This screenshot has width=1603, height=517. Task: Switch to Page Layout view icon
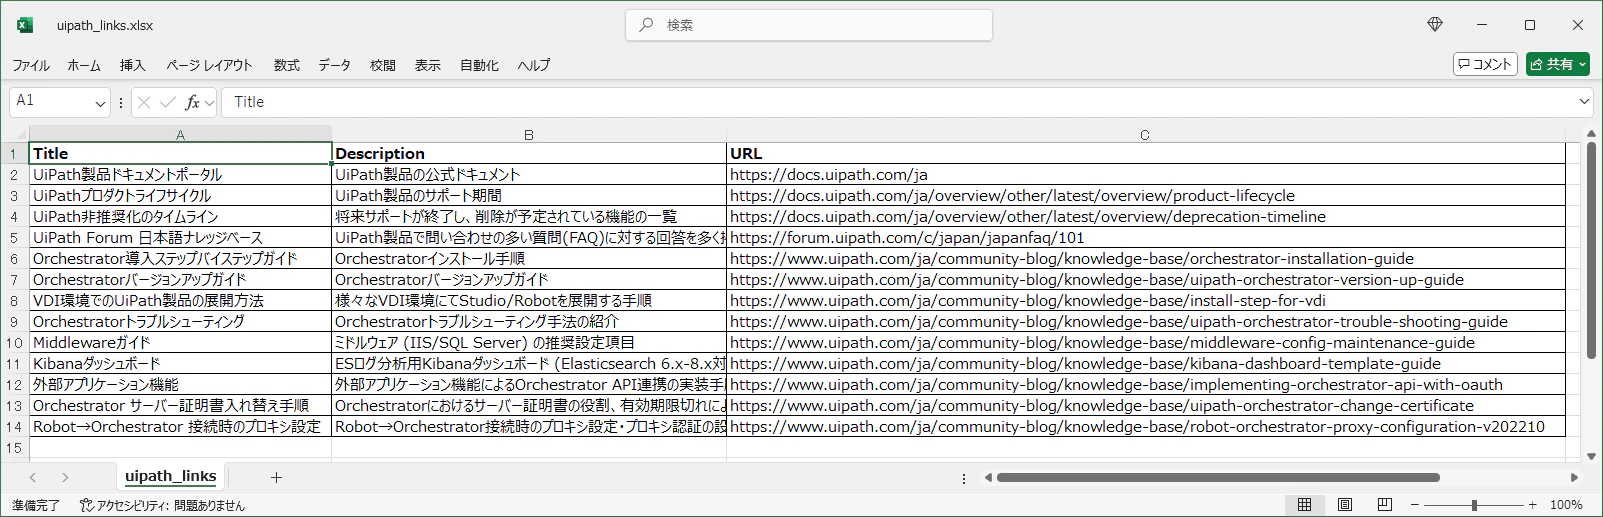1345,505
